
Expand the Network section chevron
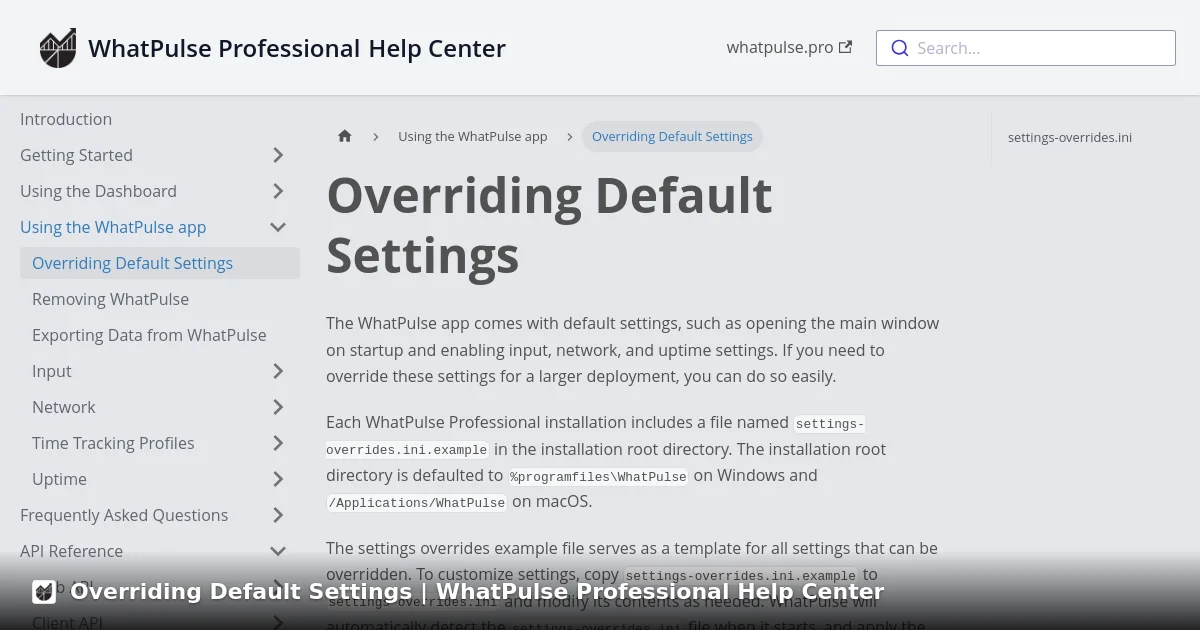(278, 407)
